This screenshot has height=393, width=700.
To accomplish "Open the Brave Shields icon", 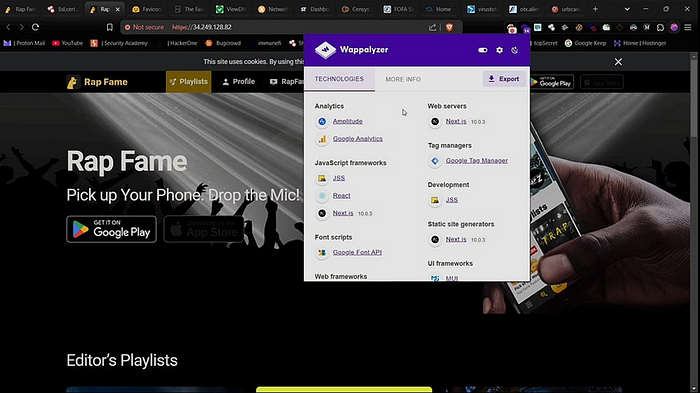I will (450, 27).
